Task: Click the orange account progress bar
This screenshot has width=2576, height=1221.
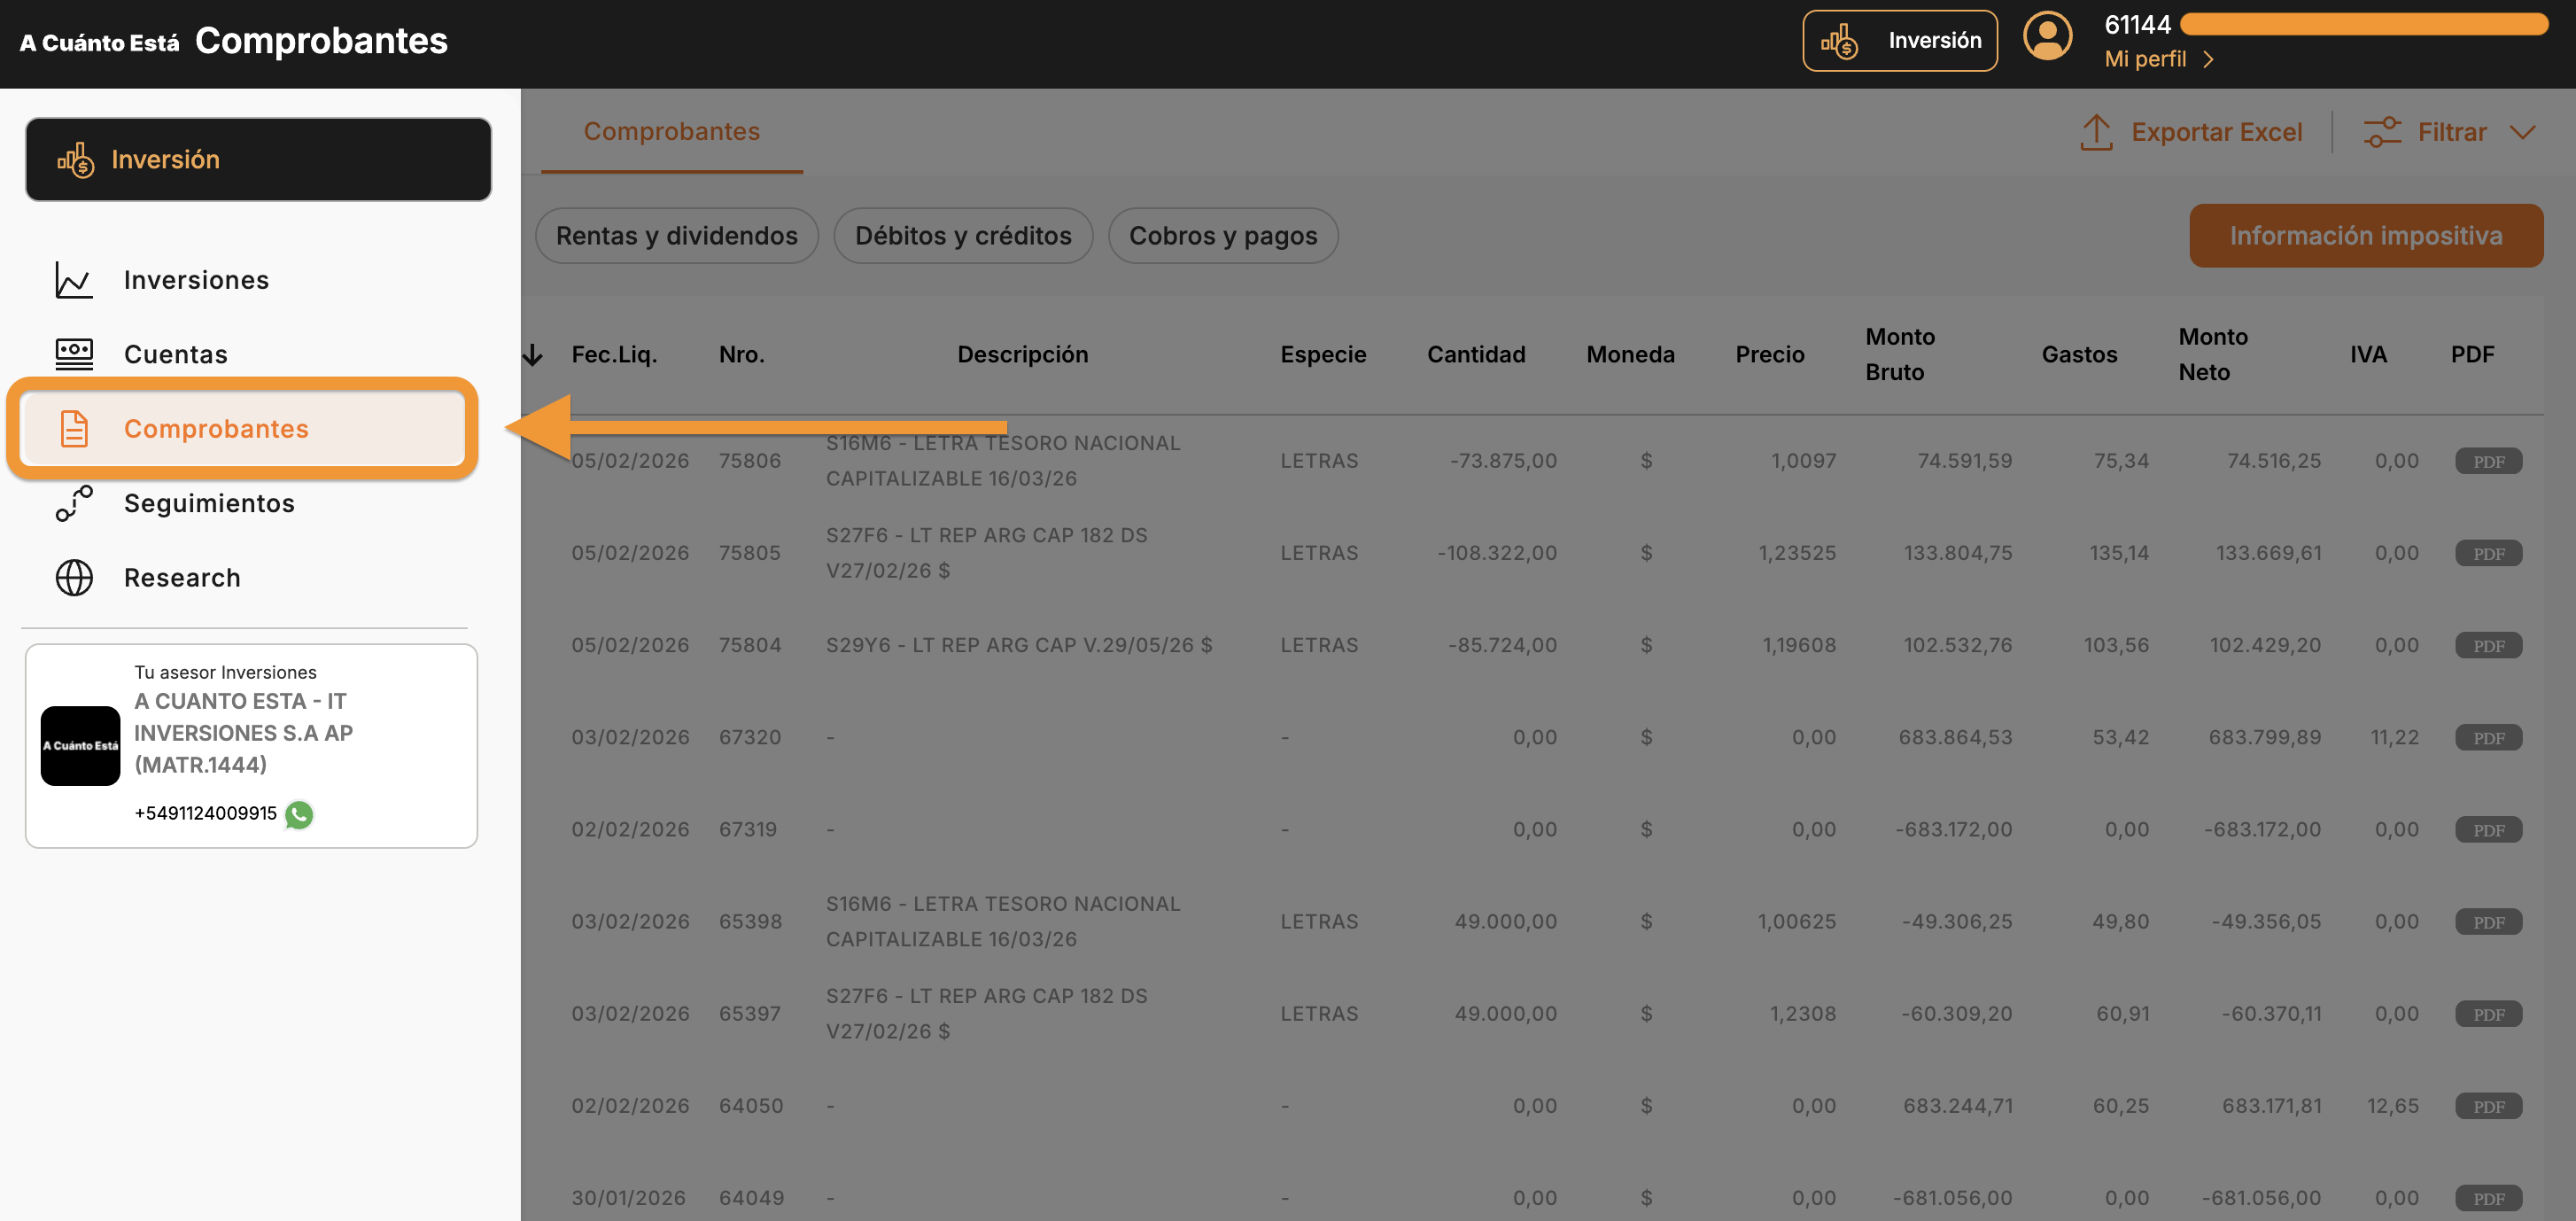Action: pyautogui.click(x=2363, y=24)
